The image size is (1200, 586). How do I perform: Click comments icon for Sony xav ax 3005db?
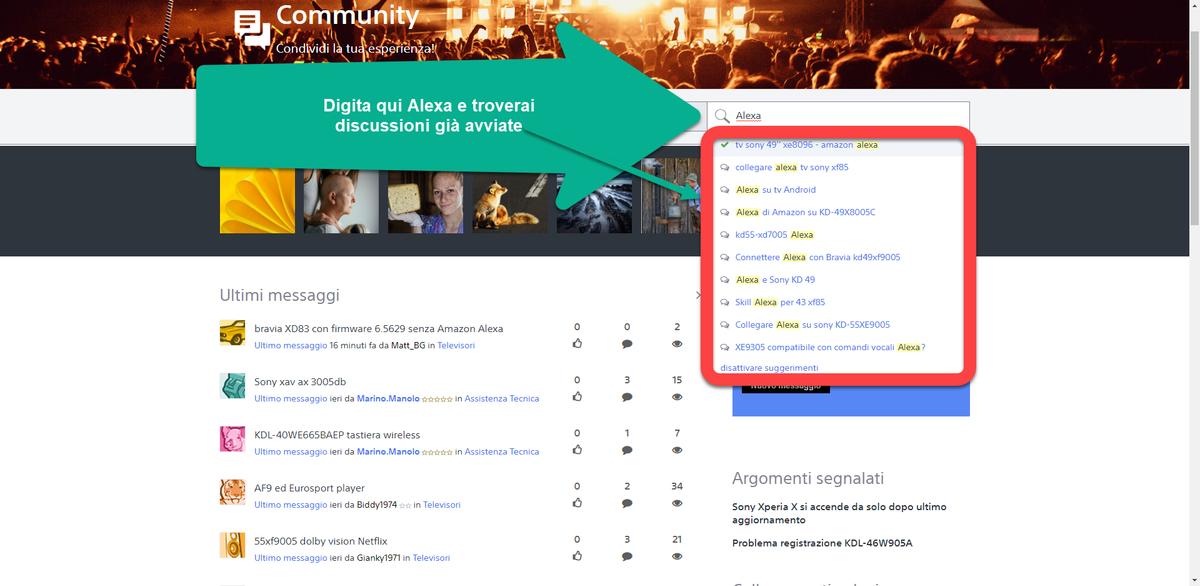tap(627, 397)
